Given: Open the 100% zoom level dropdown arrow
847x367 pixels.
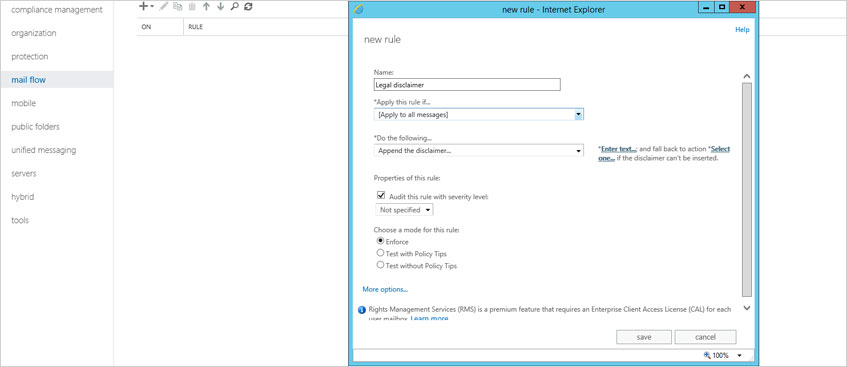Looking at the screenshot, I should click(739, 355).
